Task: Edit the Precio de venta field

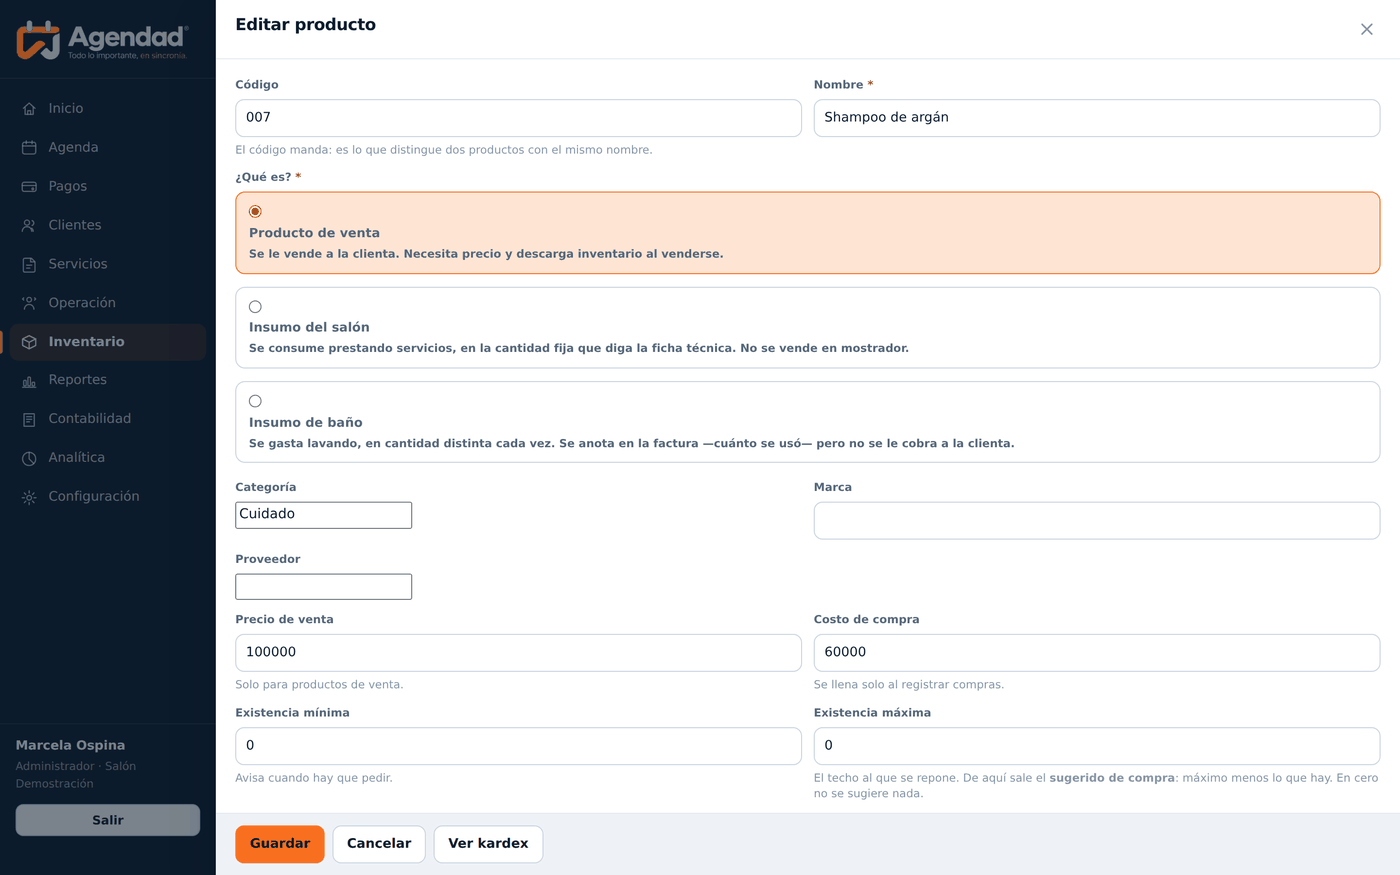Action: click(x=518, y=653)
